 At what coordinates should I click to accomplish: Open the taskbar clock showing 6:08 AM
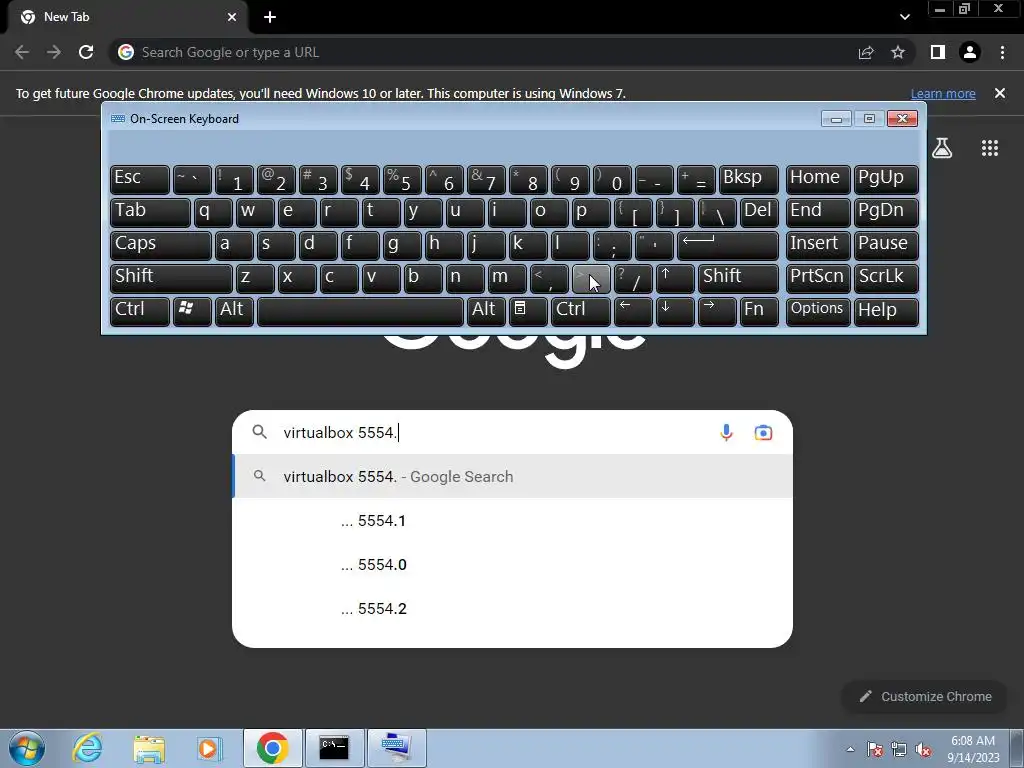click(x=972, y=748)
